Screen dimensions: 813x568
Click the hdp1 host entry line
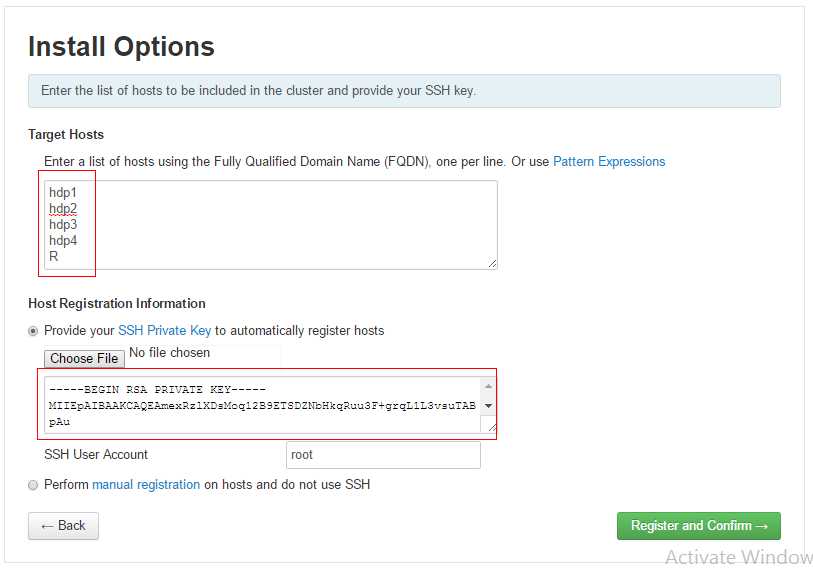(63, 192)
